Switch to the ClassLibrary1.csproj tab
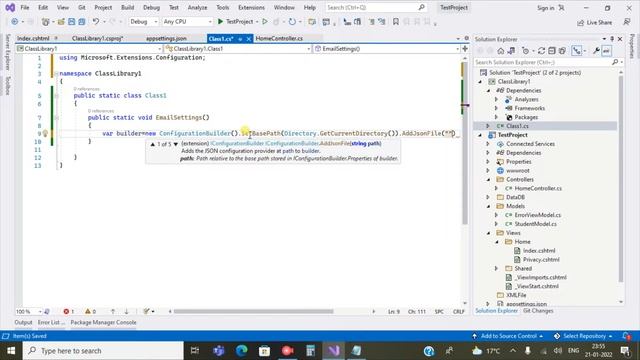This screenshot has width=640, height=360. [x=98, y=38]
